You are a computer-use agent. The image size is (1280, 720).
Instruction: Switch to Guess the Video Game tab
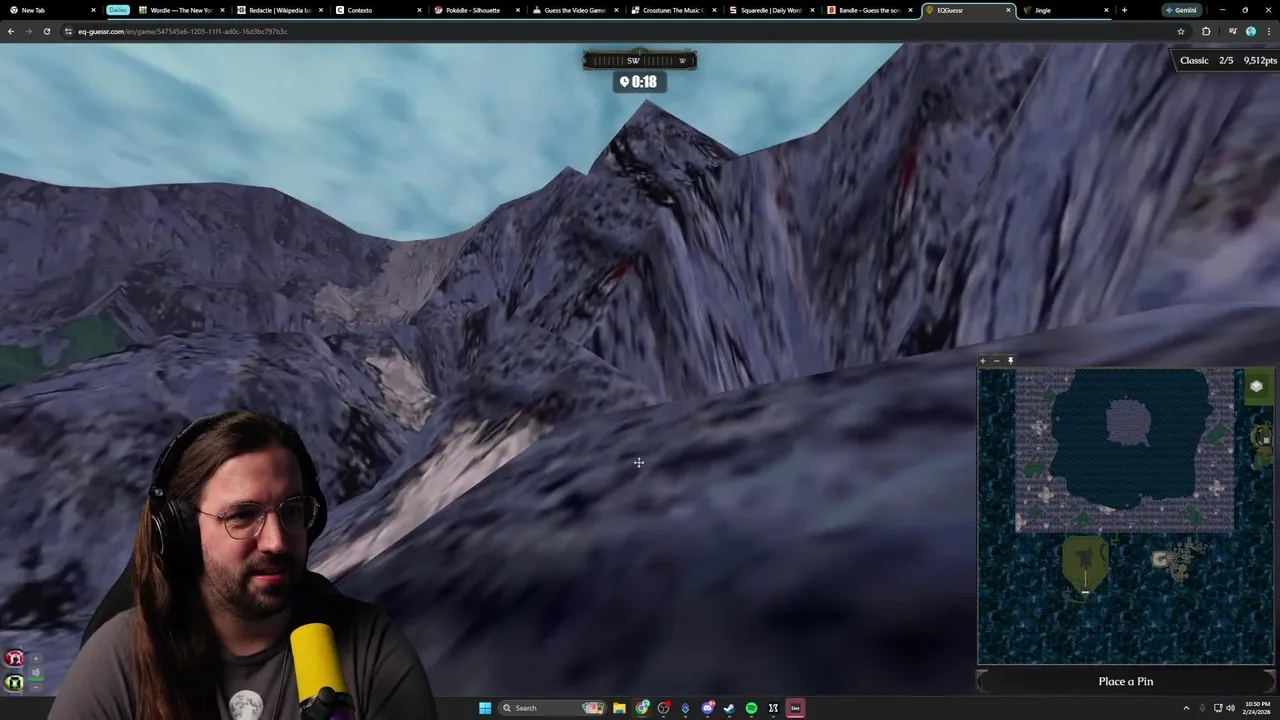coord(577,10)
